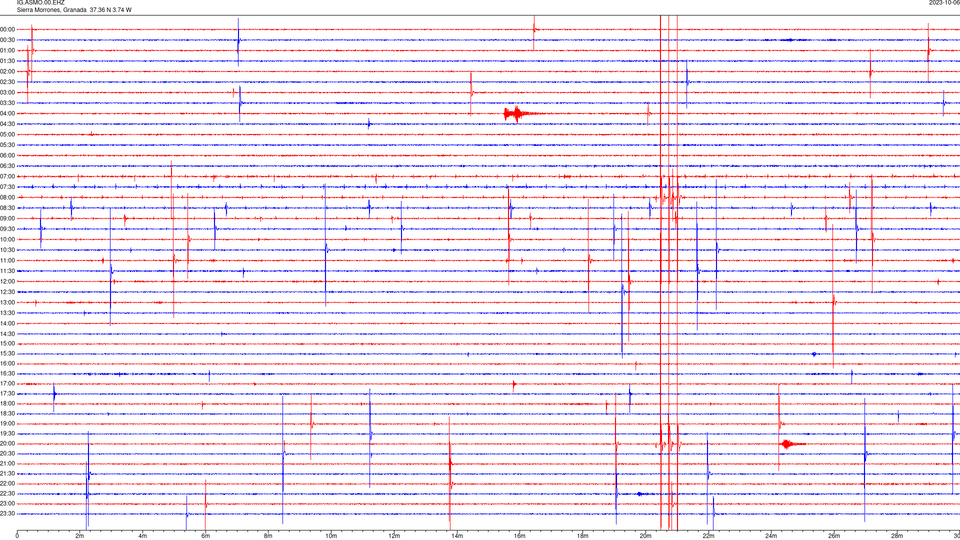Select the 04:30 time row label
Screen dimensions: 960x540
coord(7,124)
